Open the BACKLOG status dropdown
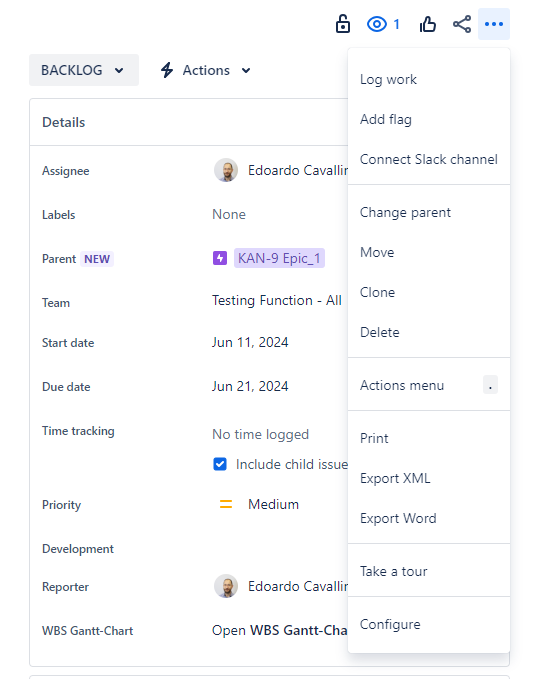The height and width of the screenshot is (679, 547). [84, 70]
